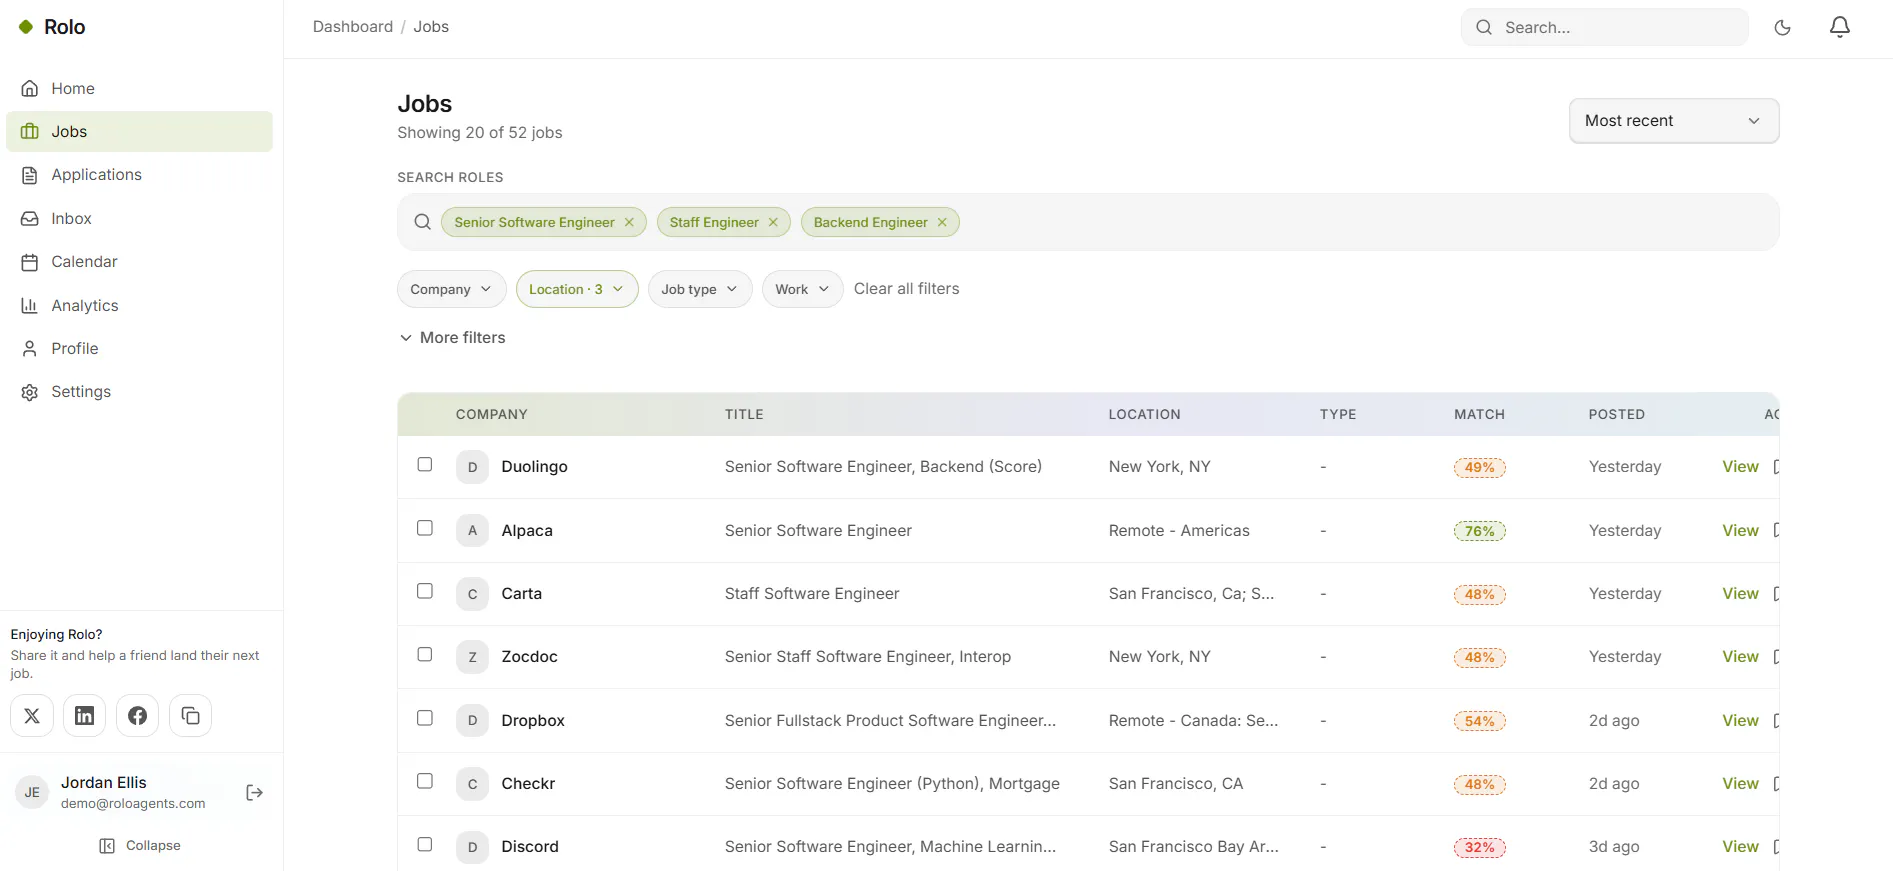Click the Location column header
The image size is (1893, 871).
[1145, 415]
